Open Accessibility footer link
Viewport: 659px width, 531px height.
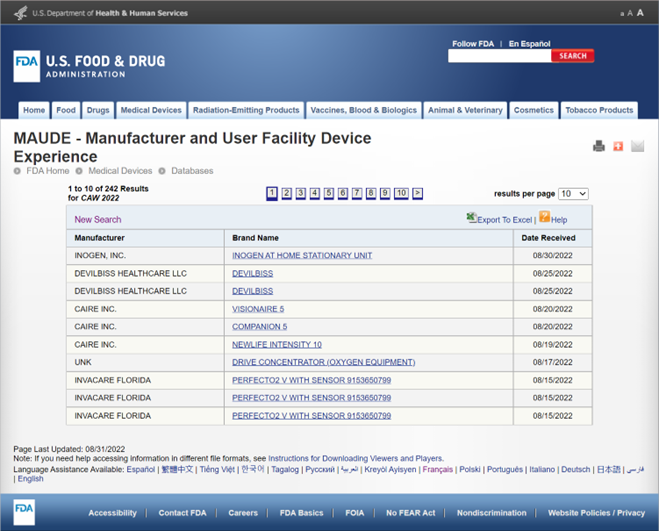112,513
